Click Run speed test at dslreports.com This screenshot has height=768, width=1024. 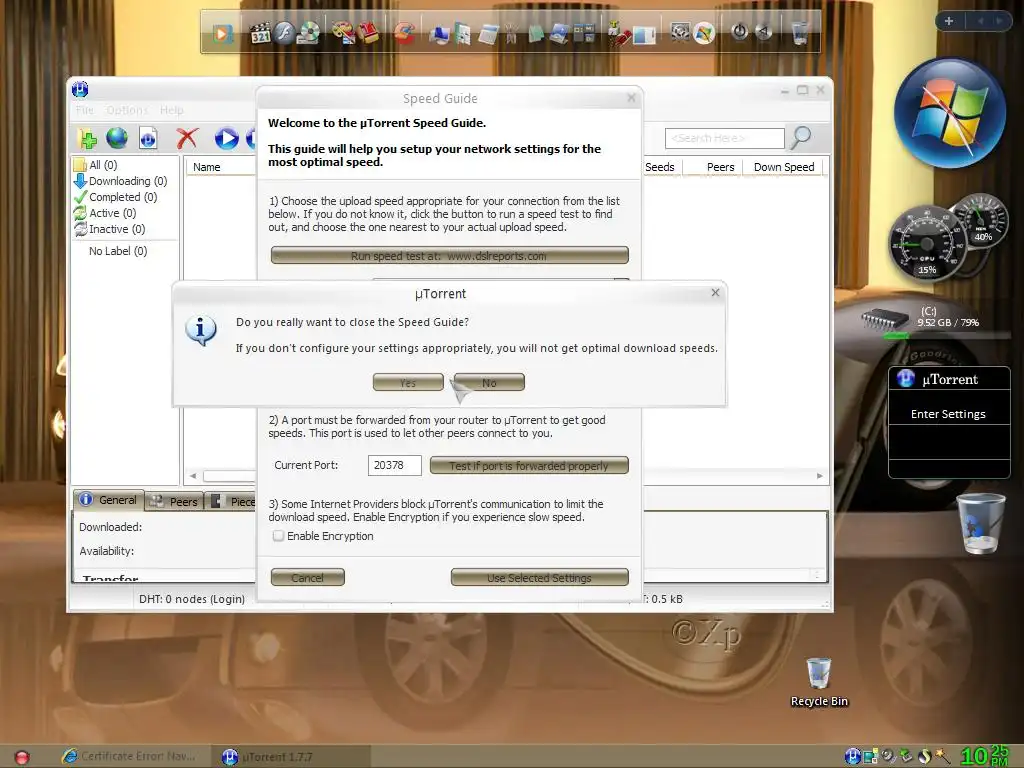pos(449,255)
